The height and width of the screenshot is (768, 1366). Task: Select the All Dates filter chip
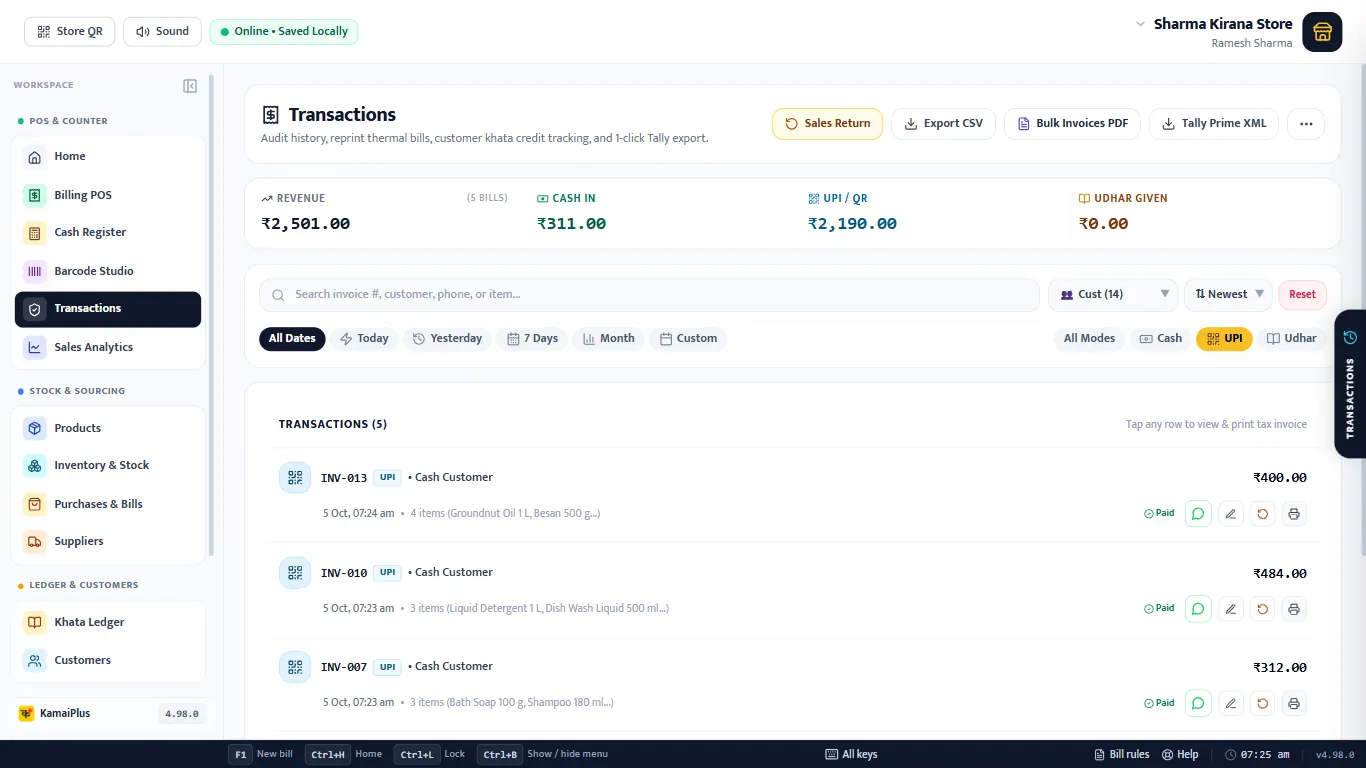click(x=292, y=339)
